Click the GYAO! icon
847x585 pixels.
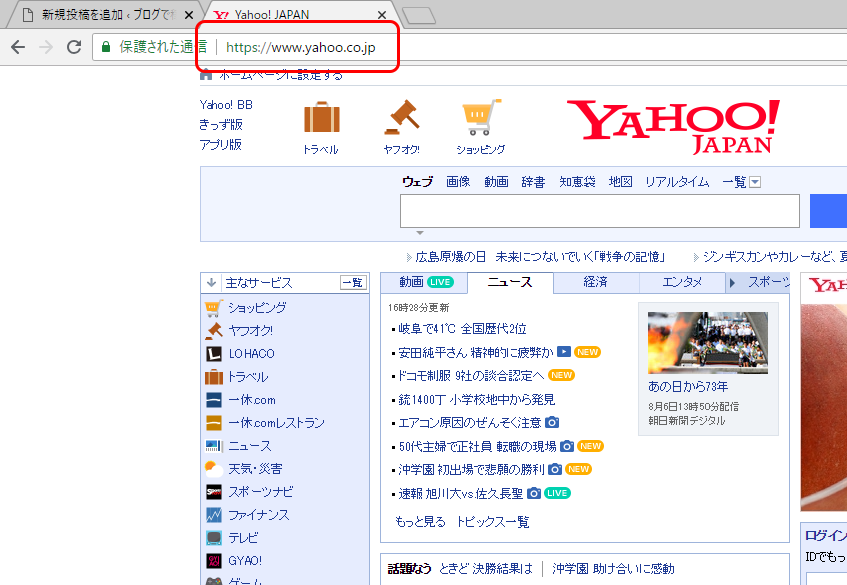tap(214, 561)
